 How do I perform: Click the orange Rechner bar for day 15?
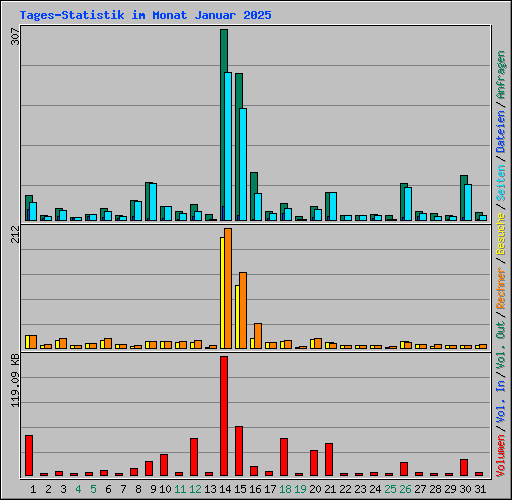(243, 311)
